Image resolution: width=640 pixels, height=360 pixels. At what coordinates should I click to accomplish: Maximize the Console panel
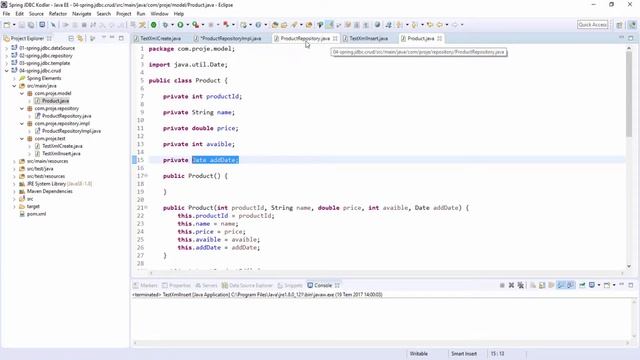[631, 285]
